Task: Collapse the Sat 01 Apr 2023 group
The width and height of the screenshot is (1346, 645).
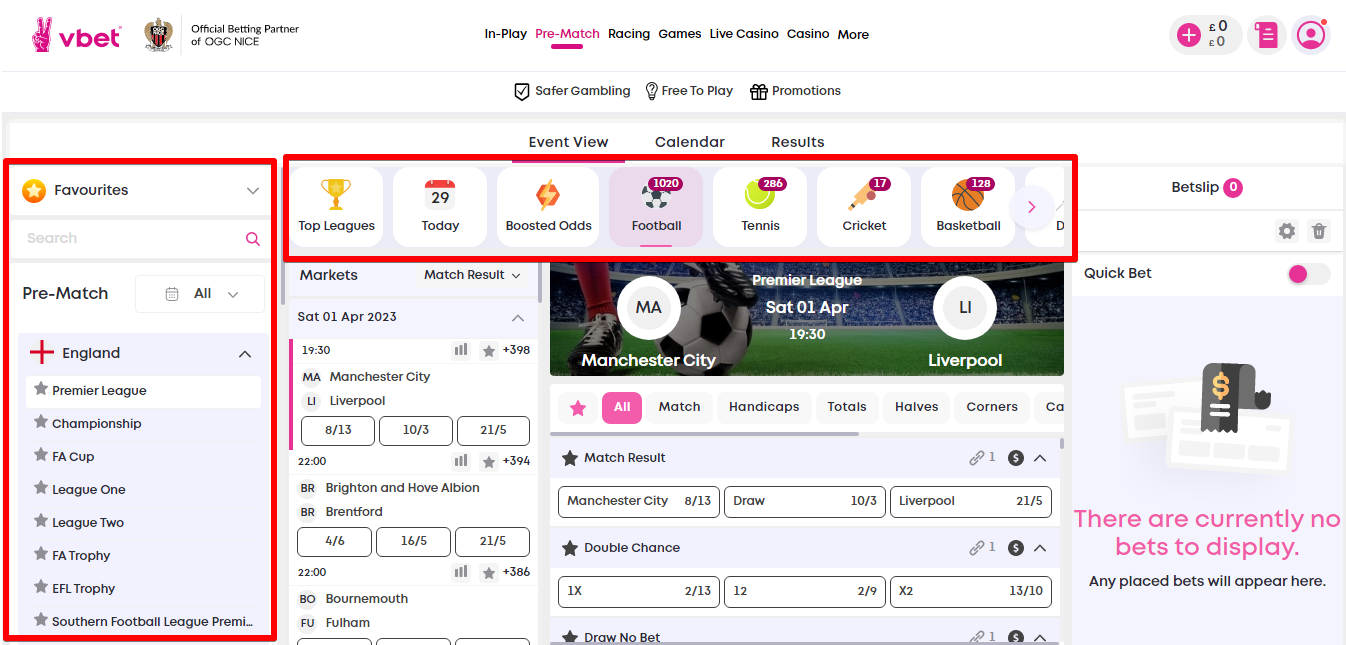Action: click(518, 318)
